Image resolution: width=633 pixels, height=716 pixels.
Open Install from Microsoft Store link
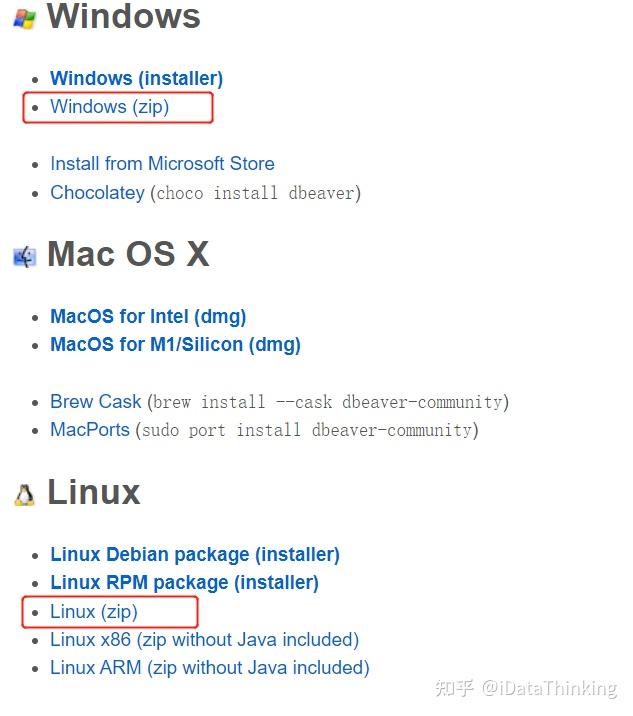pos(163,163)
